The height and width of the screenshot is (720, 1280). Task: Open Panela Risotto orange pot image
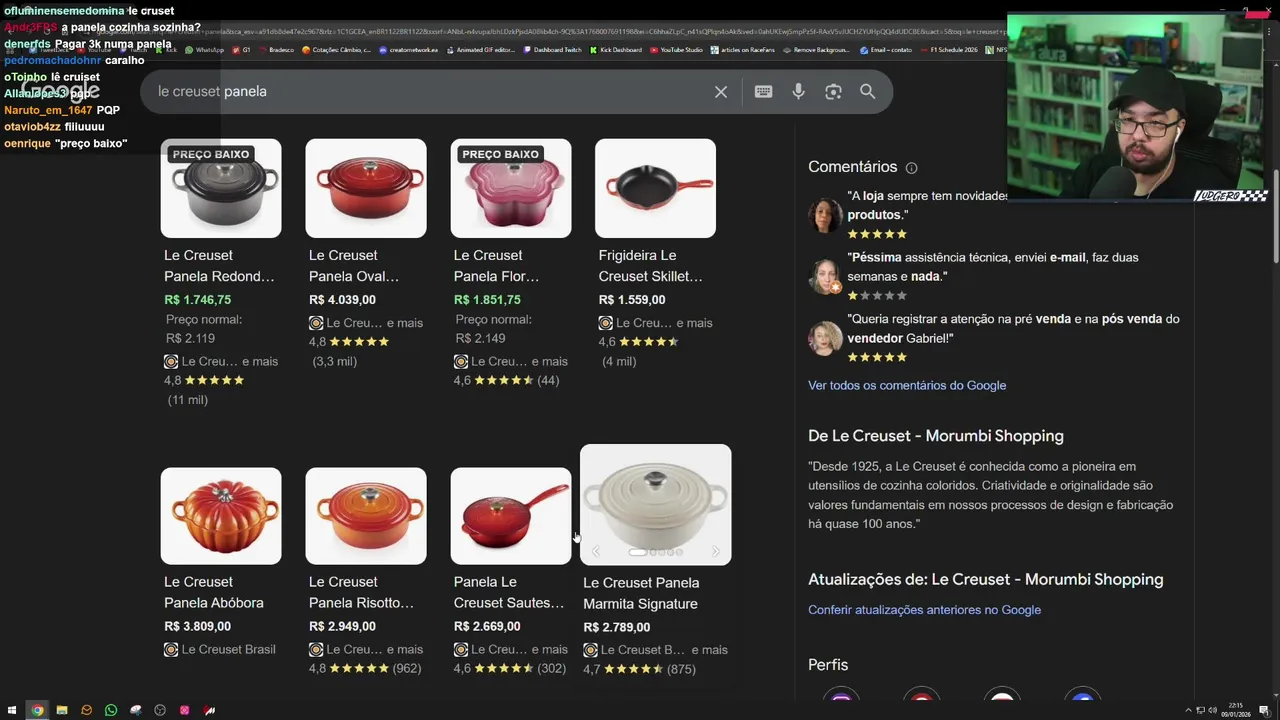click(x=366, y=516)
